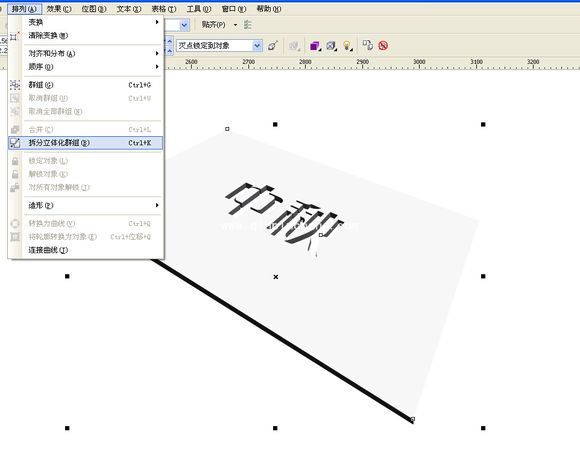Click the greyed 合并 (Combine) entry

(85, 129)
